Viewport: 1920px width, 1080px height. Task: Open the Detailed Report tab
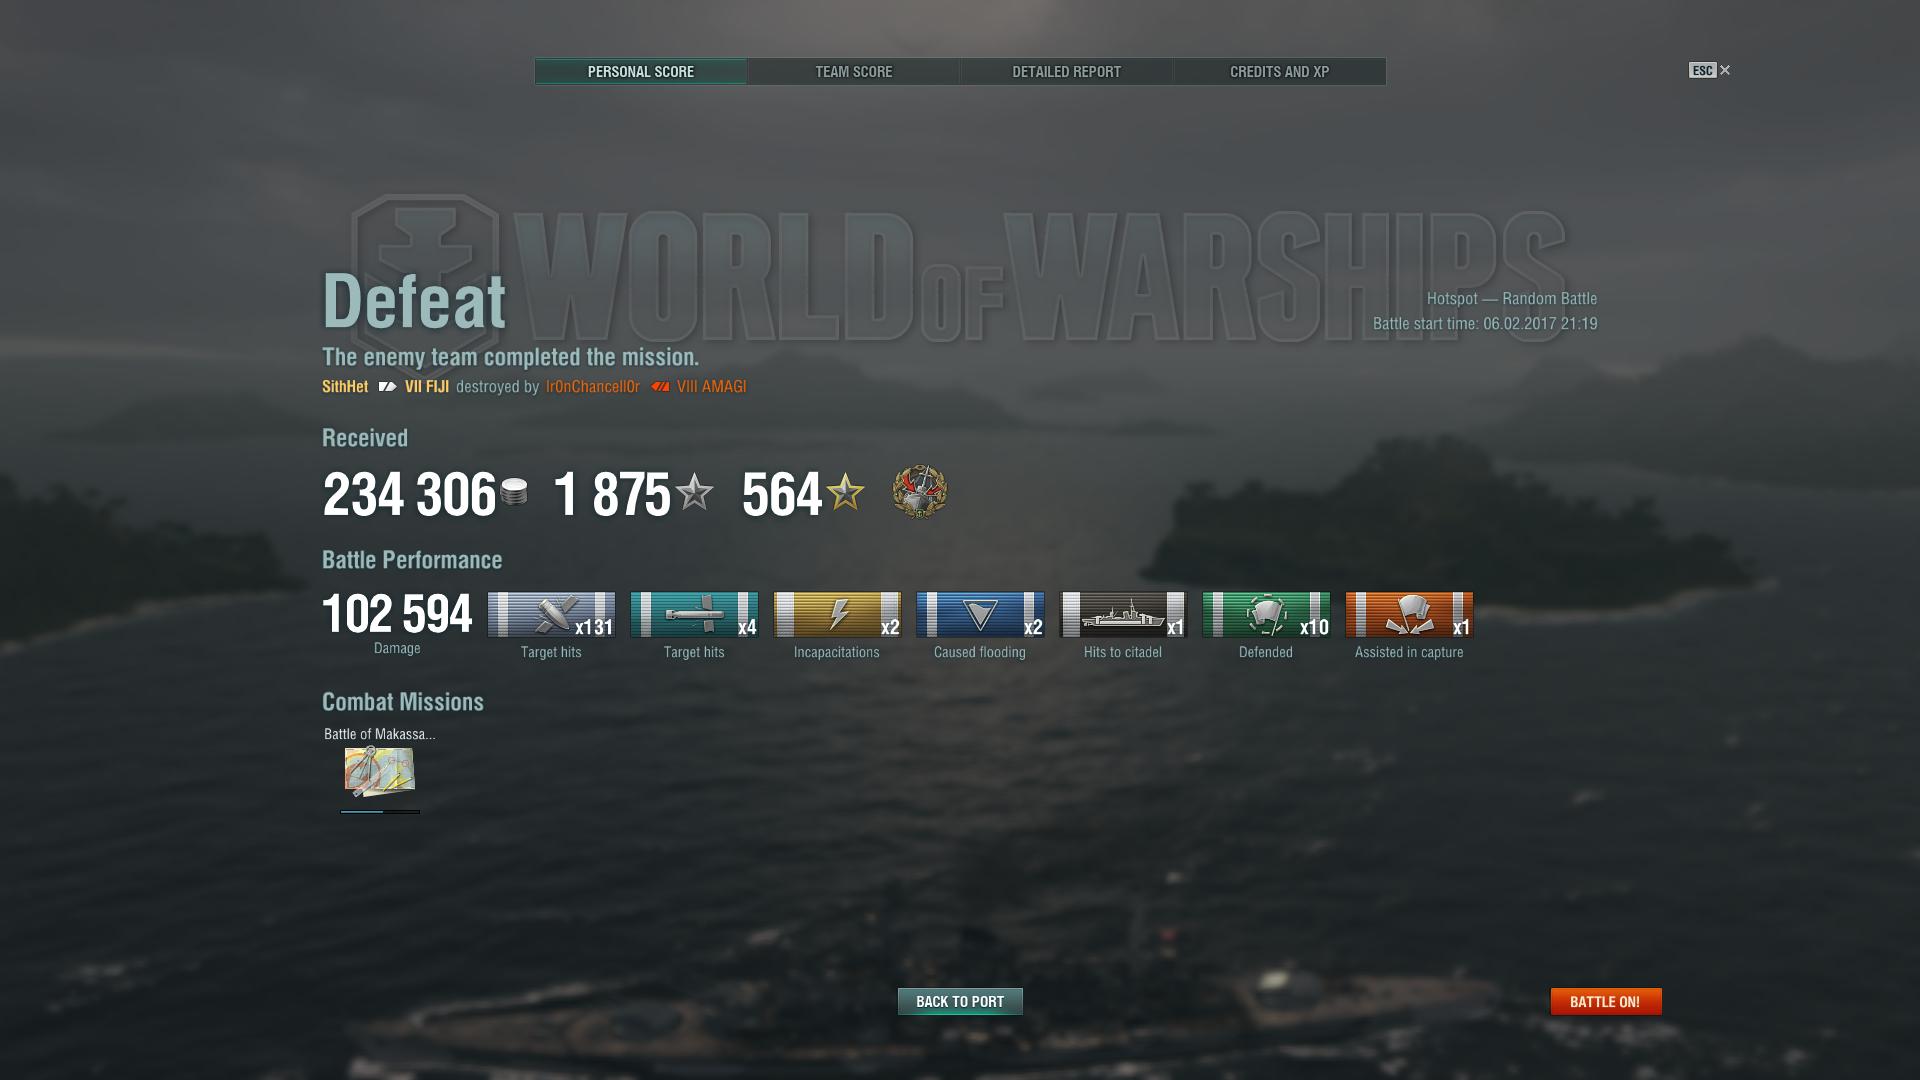click(x=1067, y=72)
